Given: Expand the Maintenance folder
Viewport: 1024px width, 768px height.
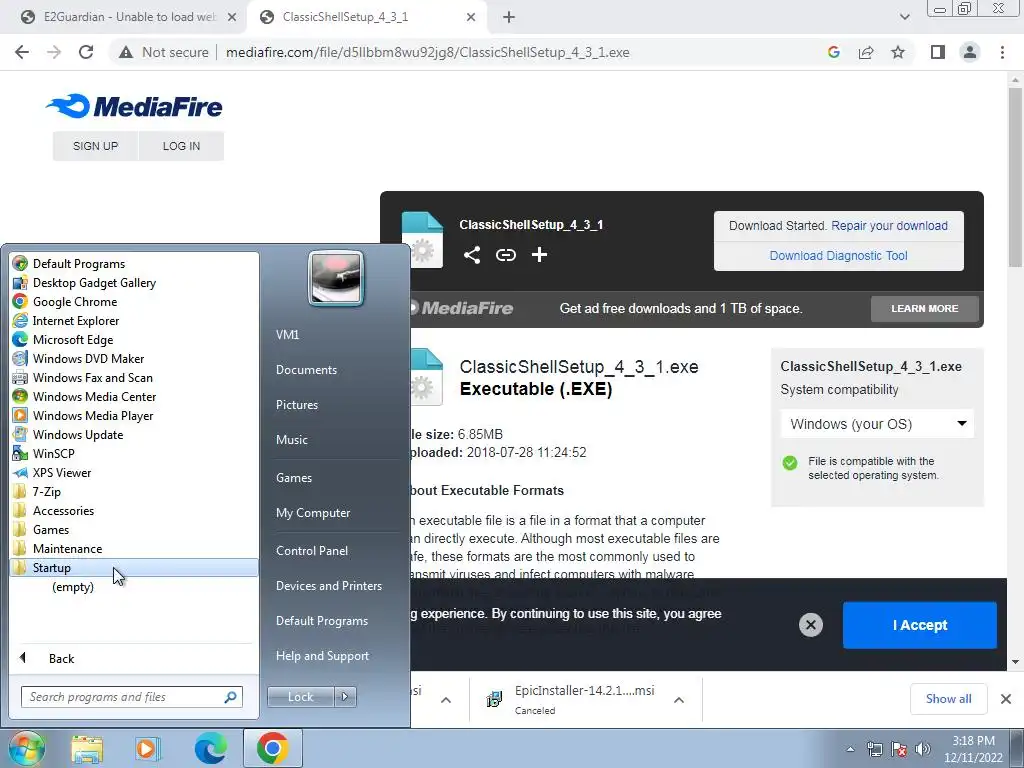Looking at the screenshot, I should click(x=134, y=549).
